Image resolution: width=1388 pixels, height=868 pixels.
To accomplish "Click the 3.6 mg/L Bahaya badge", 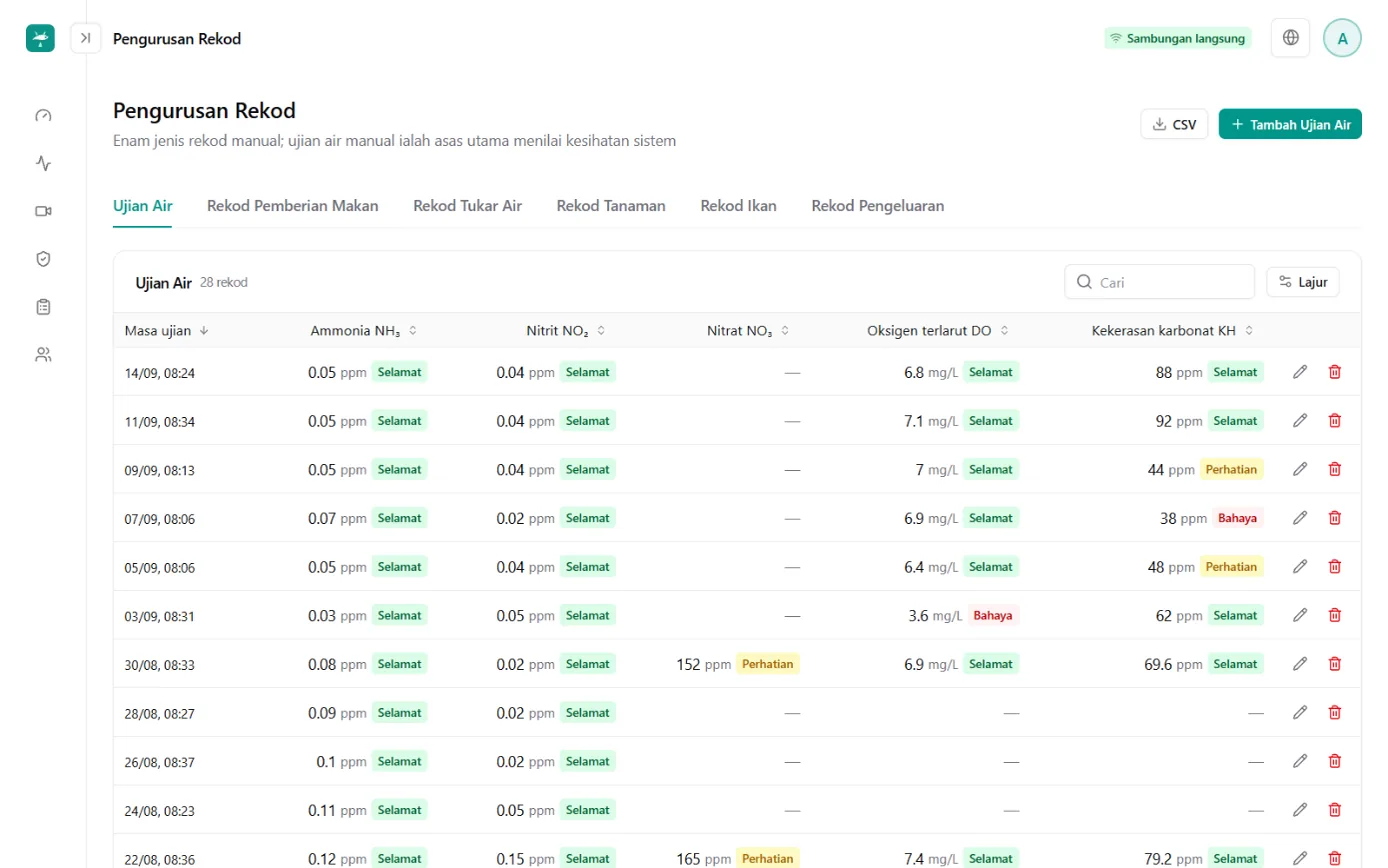I will pyautogui.click(x=993, y=615).
